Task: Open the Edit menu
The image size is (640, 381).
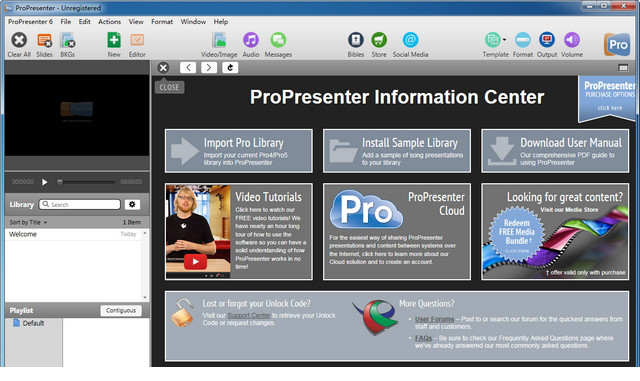Action: coord(84,22)
